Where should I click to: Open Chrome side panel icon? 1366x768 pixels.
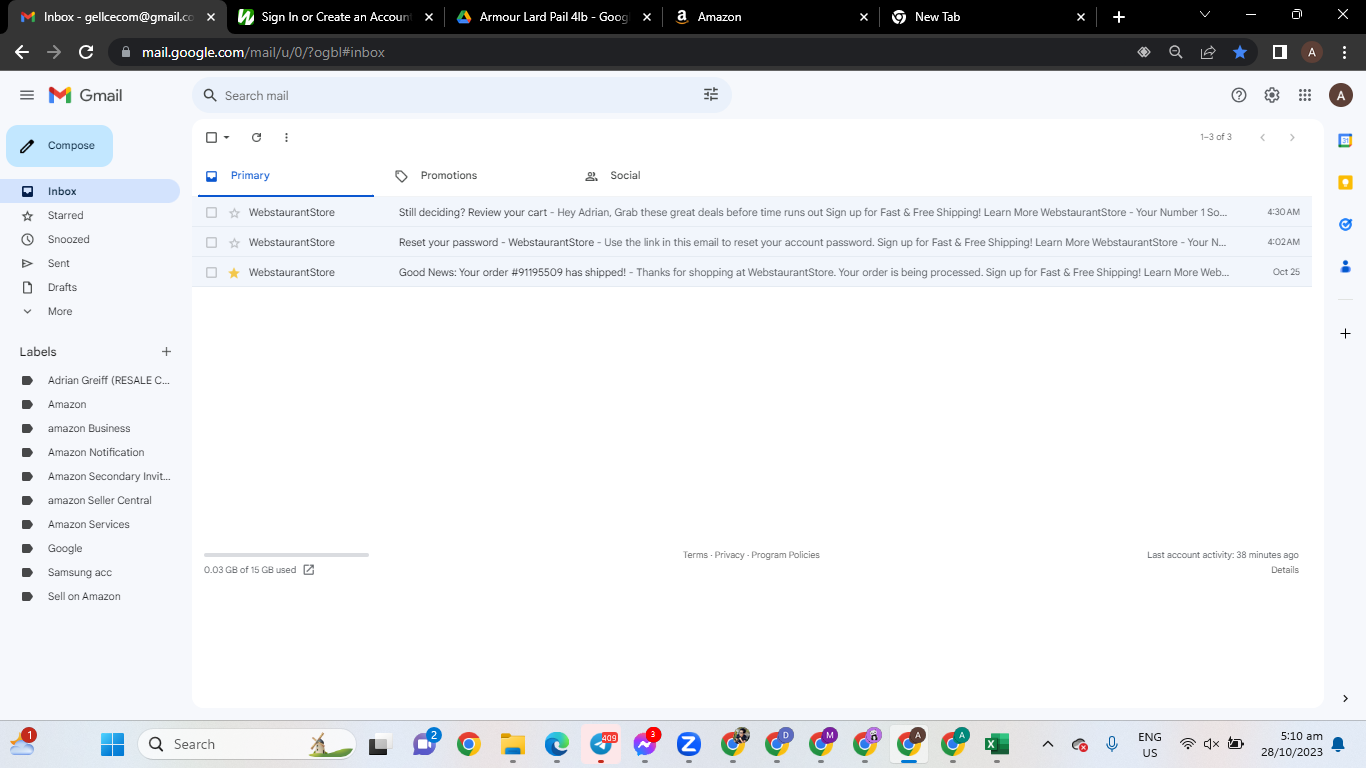point(1279,52)
